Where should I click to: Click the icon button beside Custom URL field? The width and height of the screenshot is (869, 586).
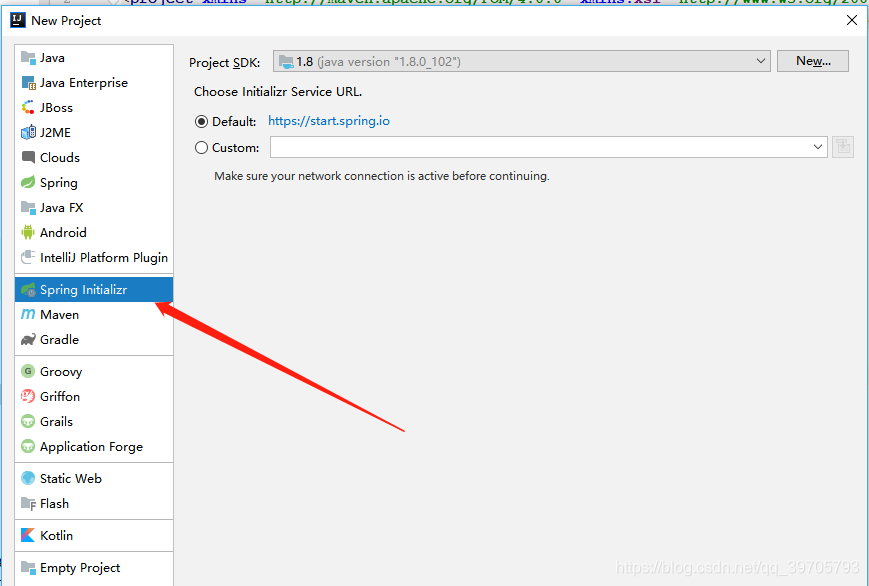(843, 147)
